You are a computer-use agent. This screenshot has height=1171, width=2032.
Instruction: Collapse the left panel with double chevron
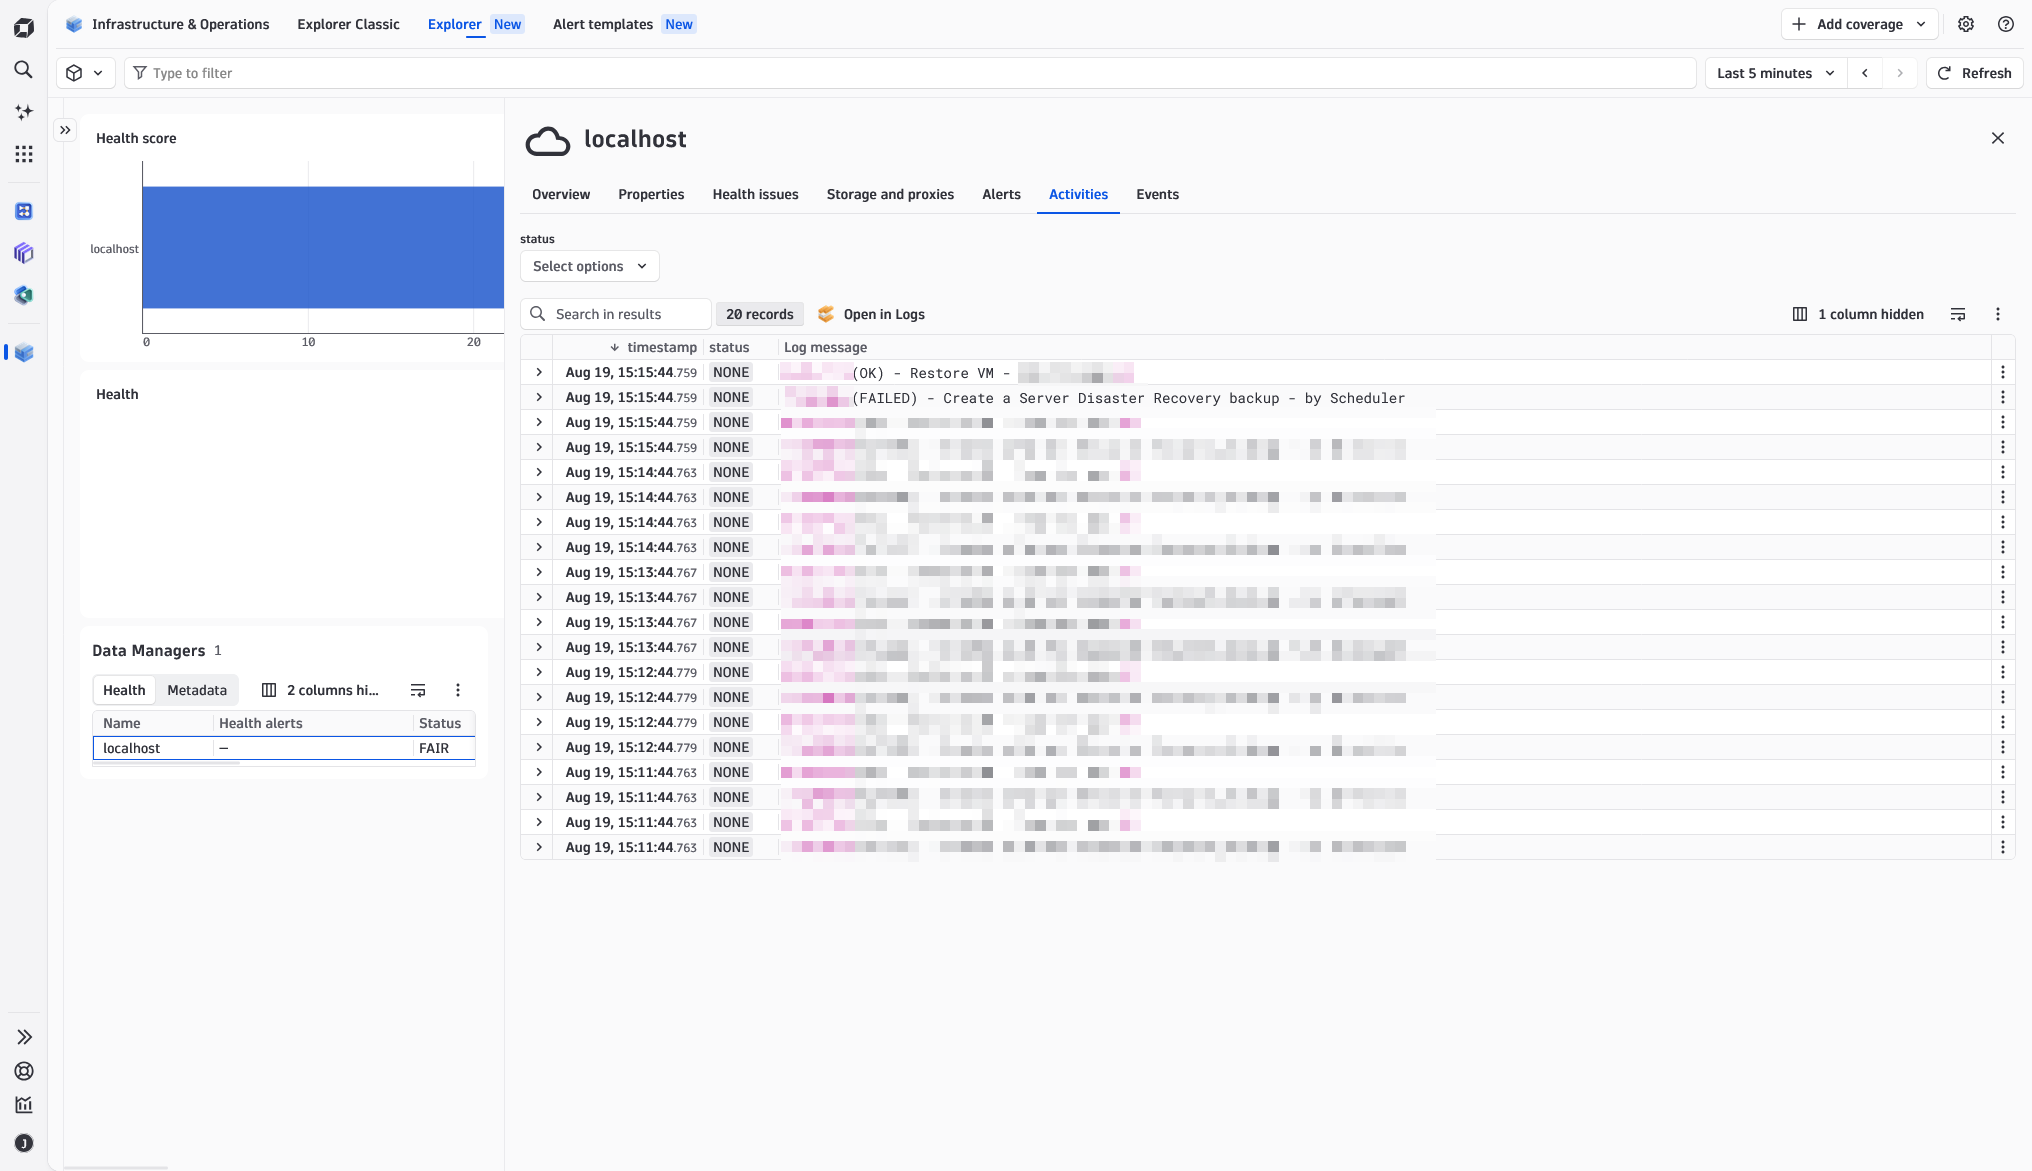pyautogui.click(x=65, y=130)
